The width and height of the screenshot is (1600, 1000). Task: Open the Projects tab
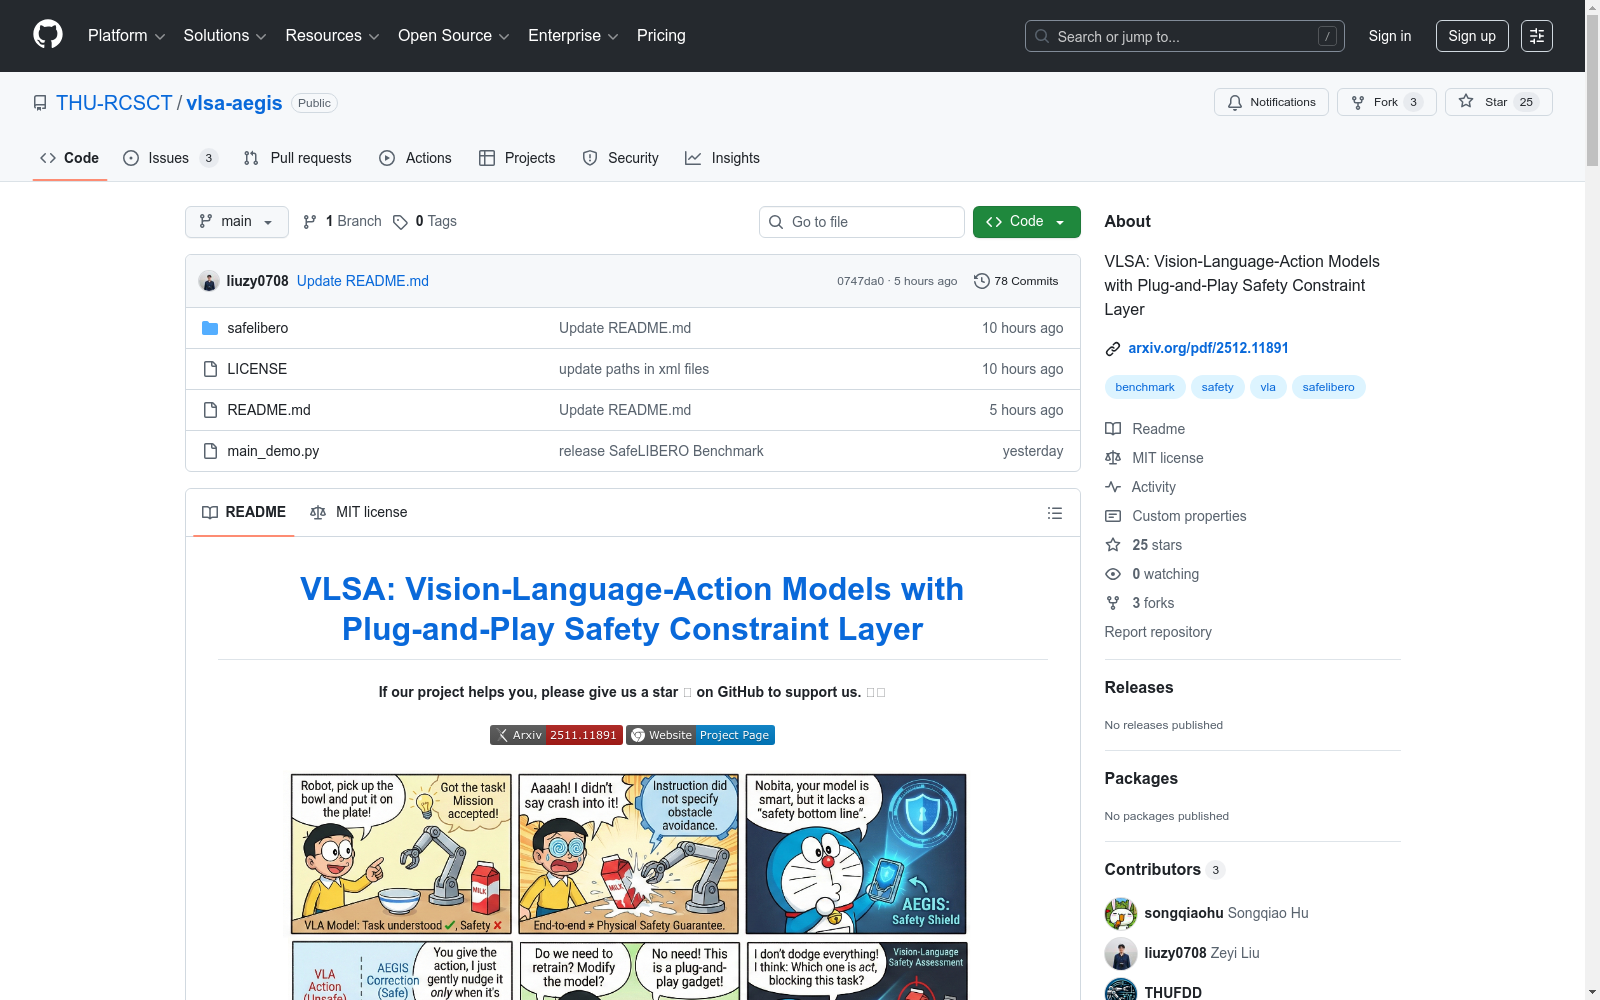[517, 158]
